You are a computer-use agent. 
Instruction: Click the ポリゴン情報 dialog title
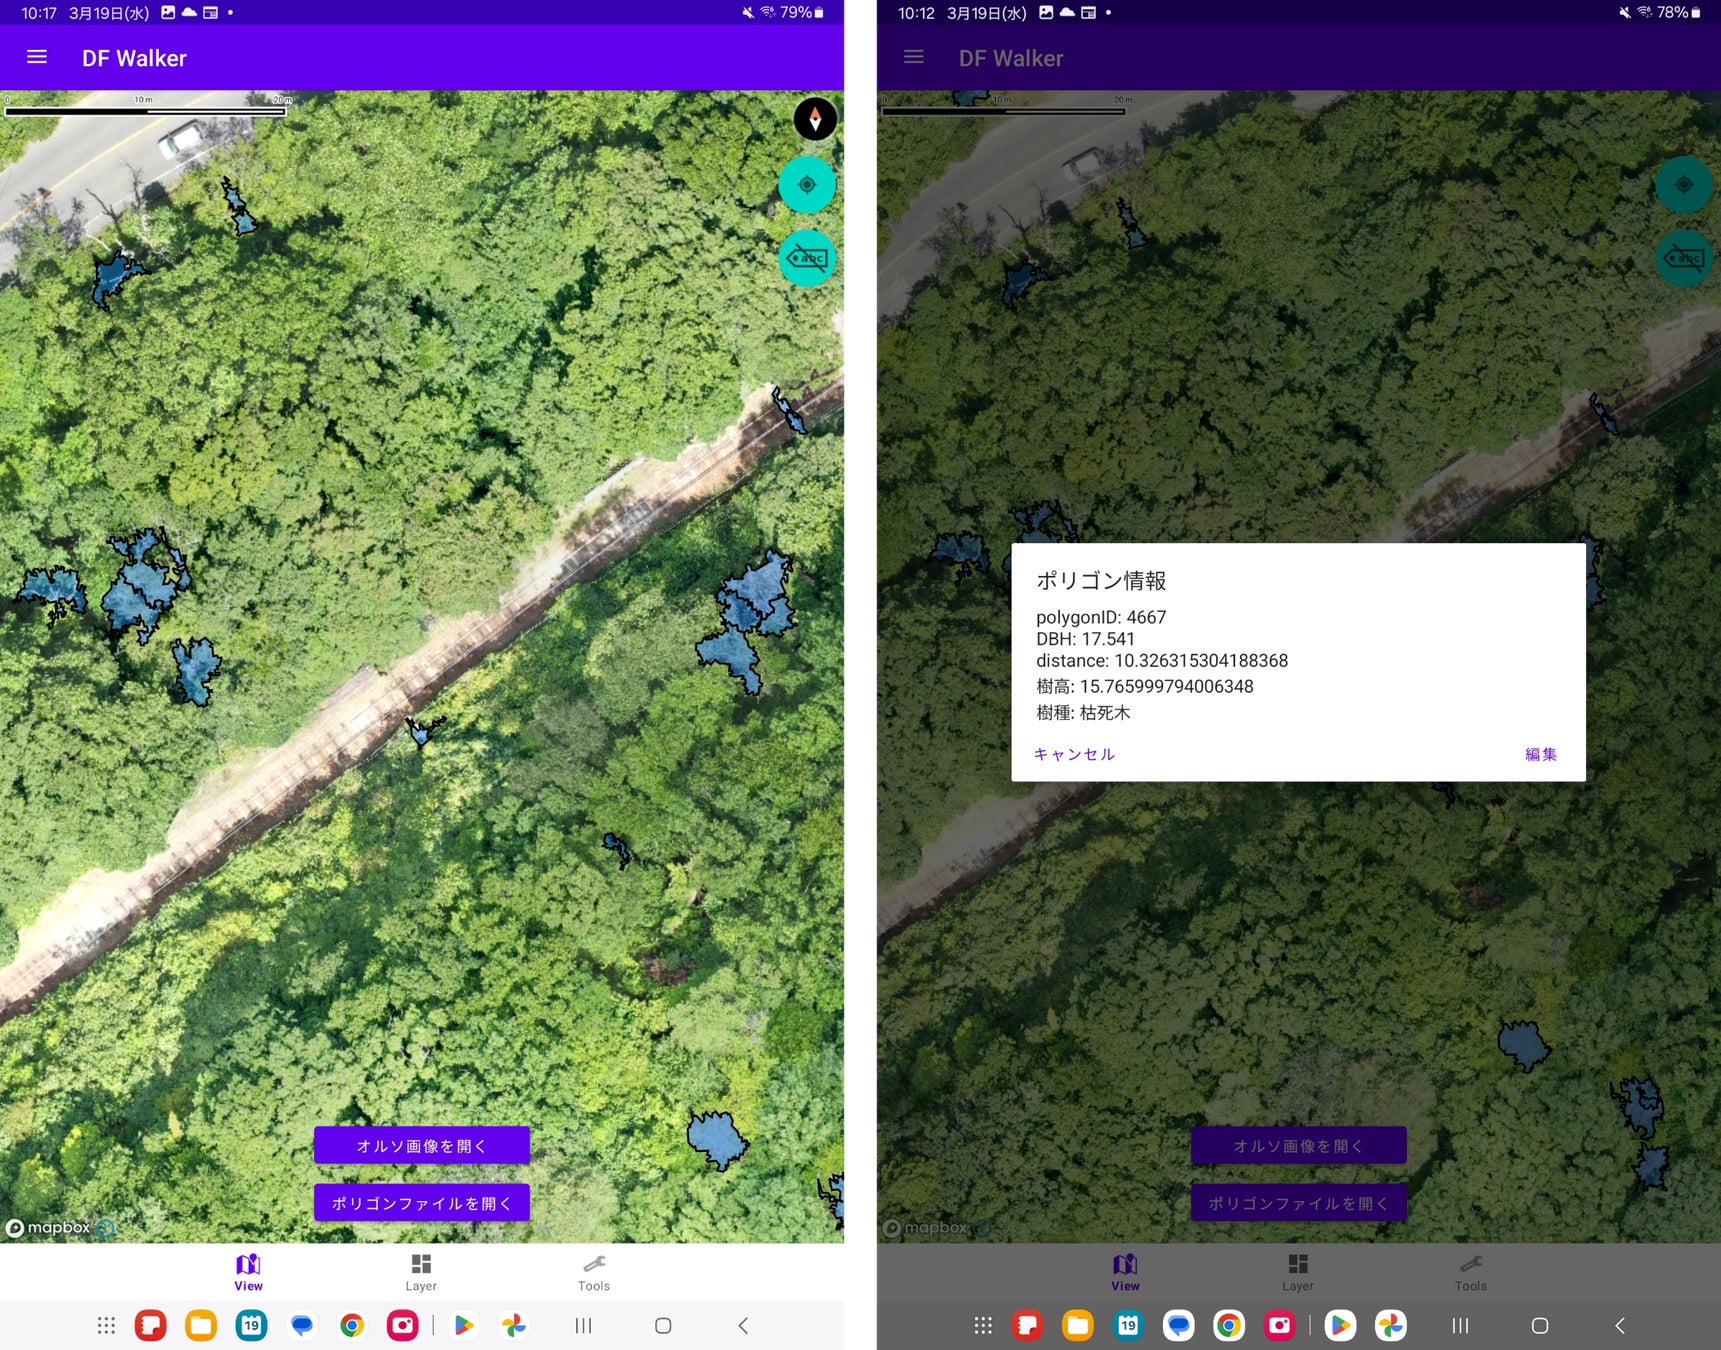(1101, 580)
